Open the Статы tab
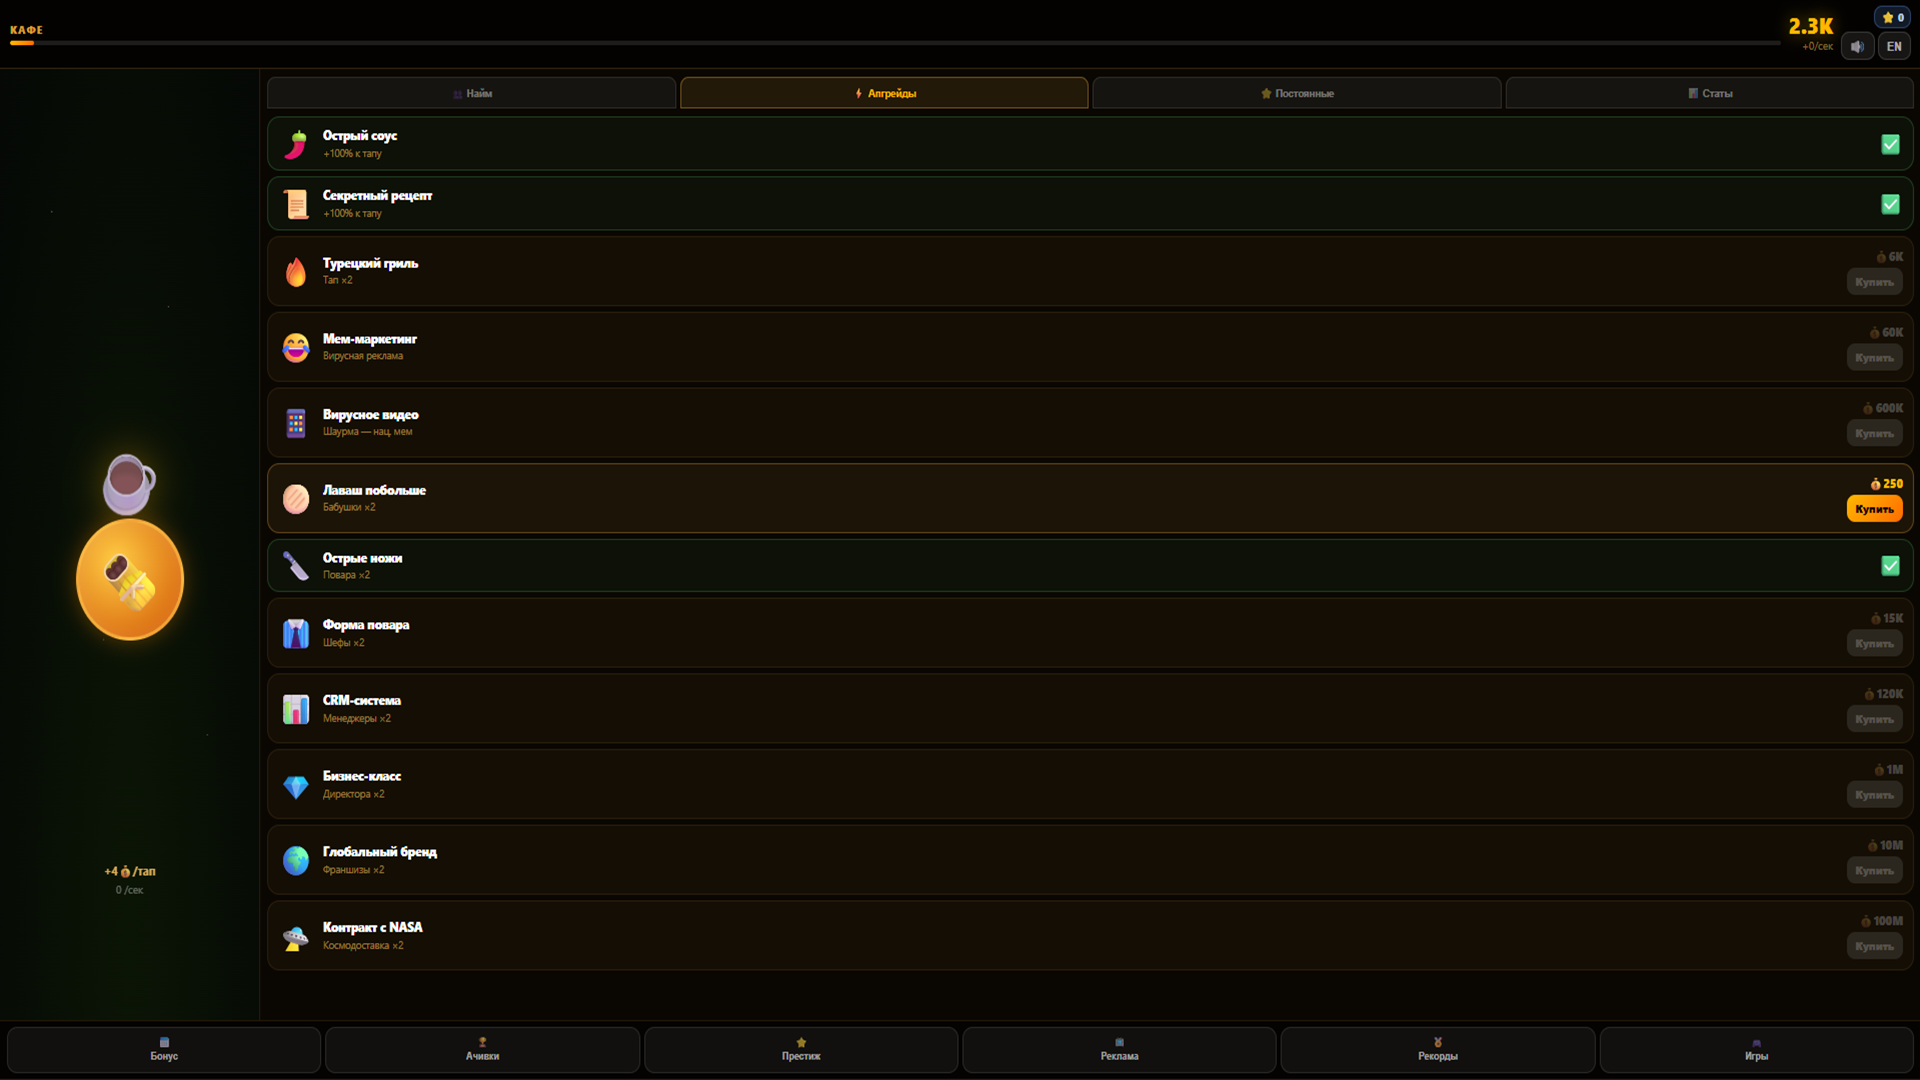The image size is (1920, 1080). pyautogui.click(x=1709, y=93)
